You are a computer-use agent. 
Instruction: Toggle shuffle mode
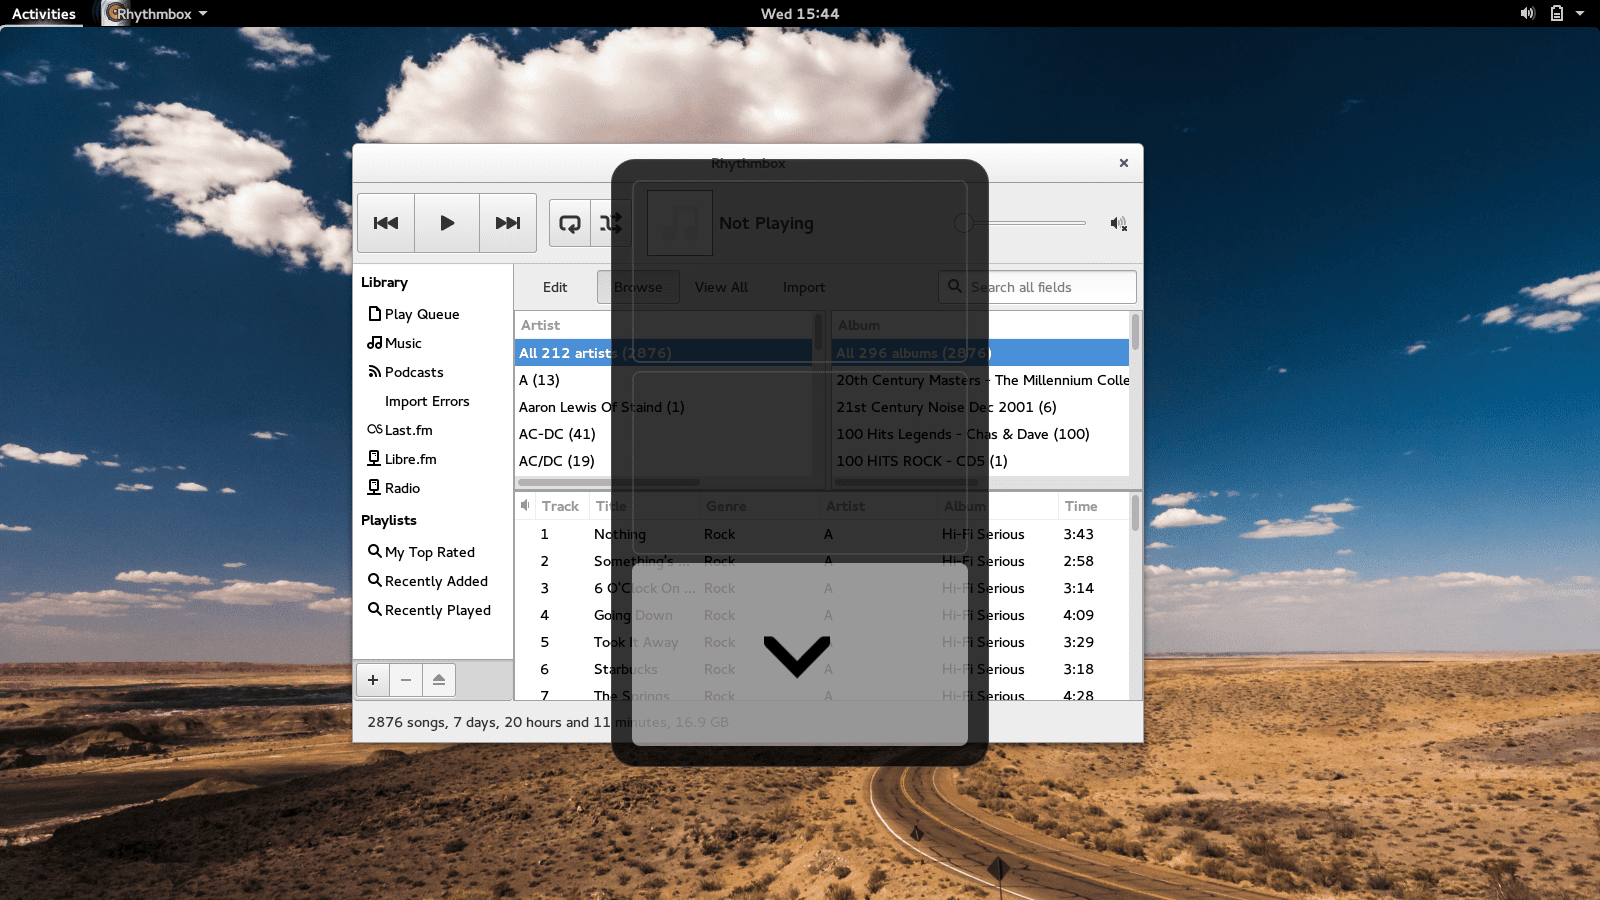610,223
